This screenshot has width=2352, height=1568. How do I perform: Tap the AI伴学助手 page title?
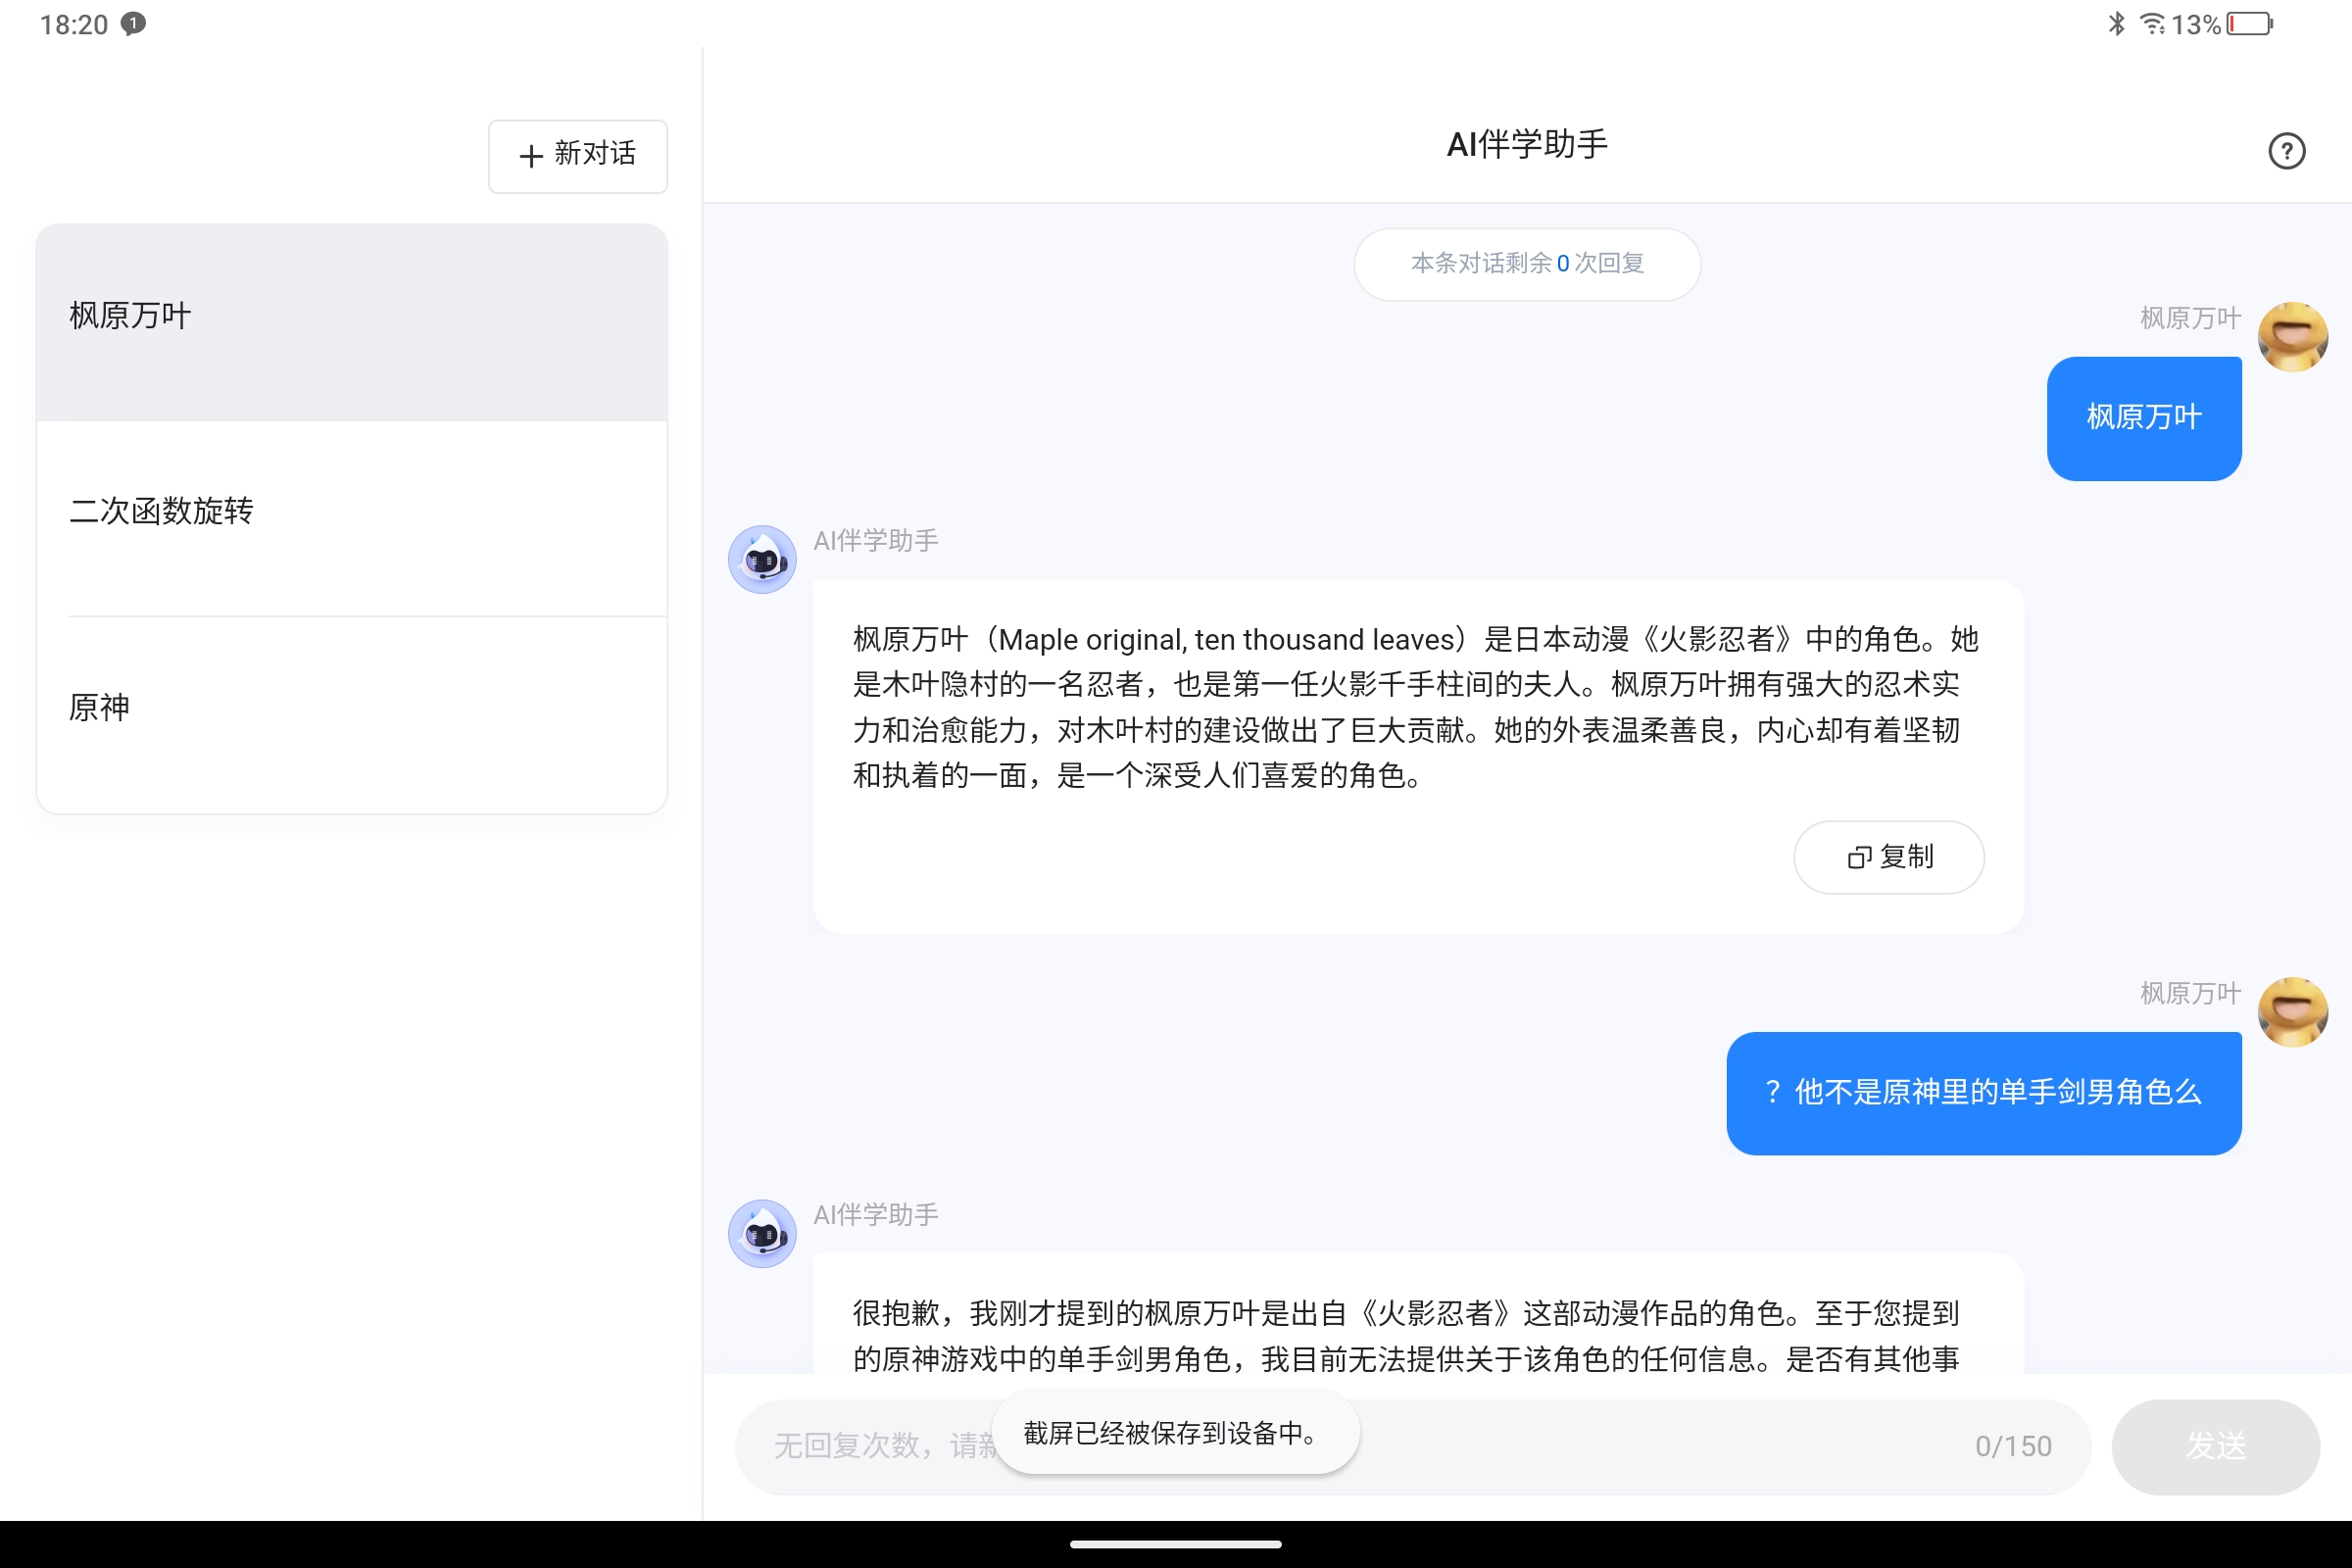point(1527,145)
